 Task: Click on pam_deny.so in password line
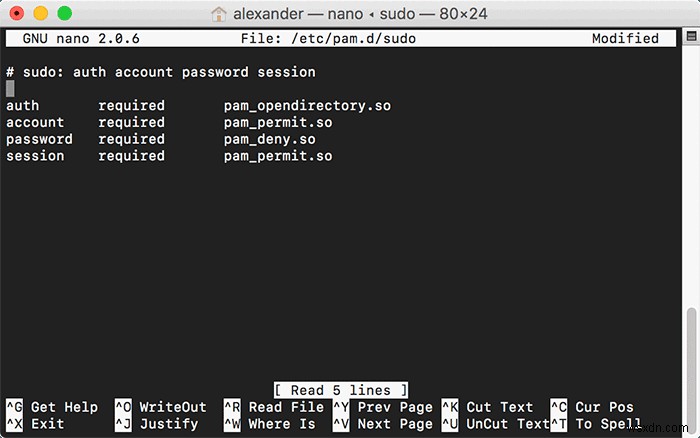269,139
